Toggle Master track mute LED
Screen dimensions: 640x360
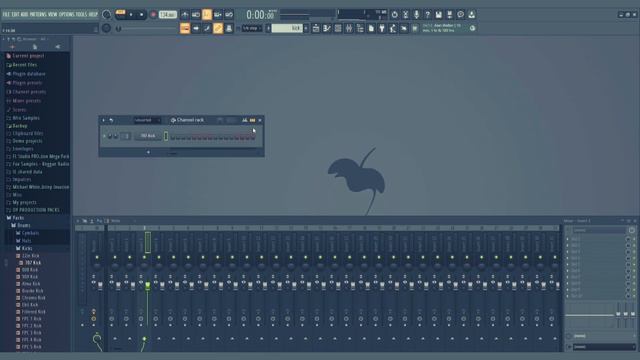[x=97, y=257]
